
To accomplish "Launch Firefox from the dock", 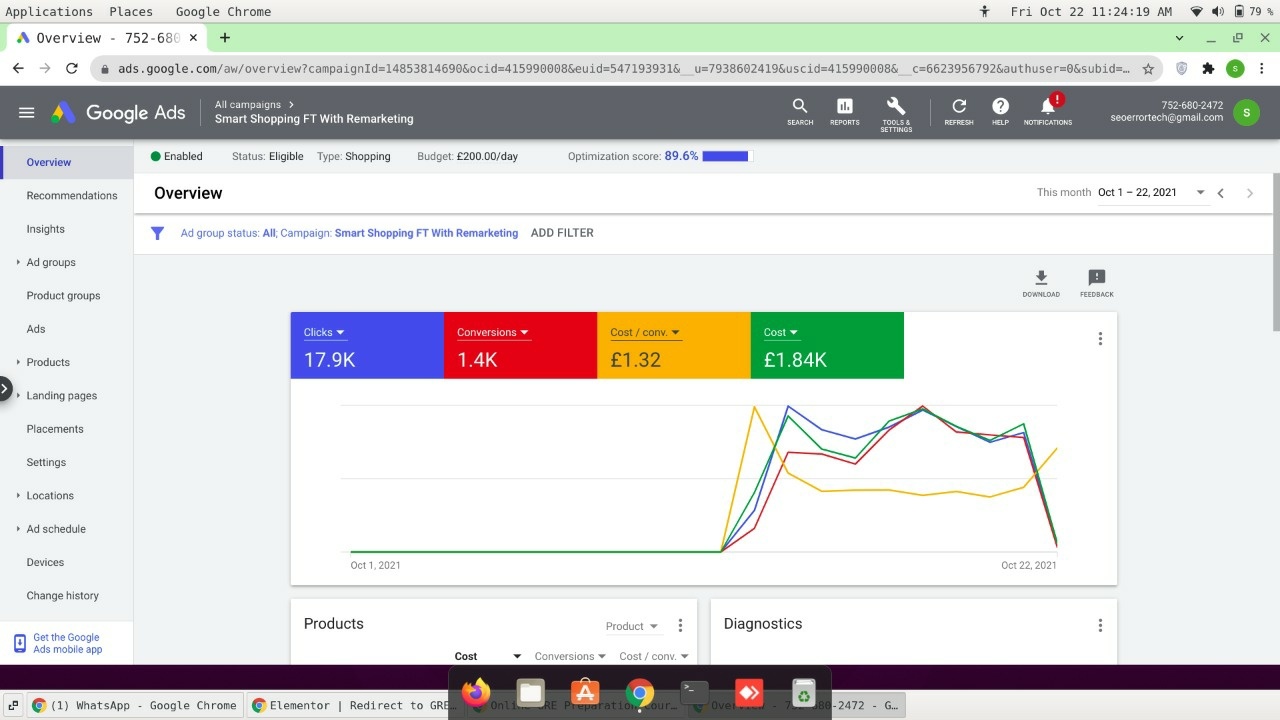I will pos(476,692).
